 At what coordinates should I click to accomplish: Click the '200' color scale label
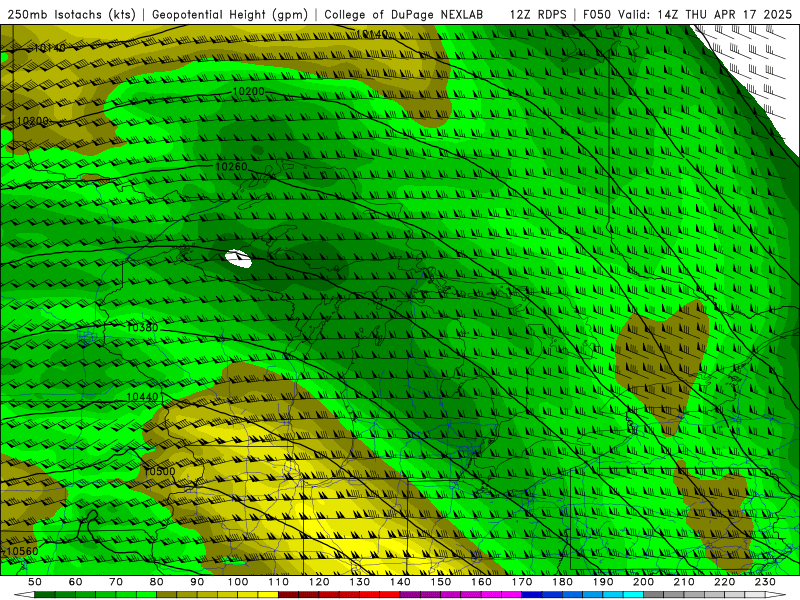pos(643,582)
